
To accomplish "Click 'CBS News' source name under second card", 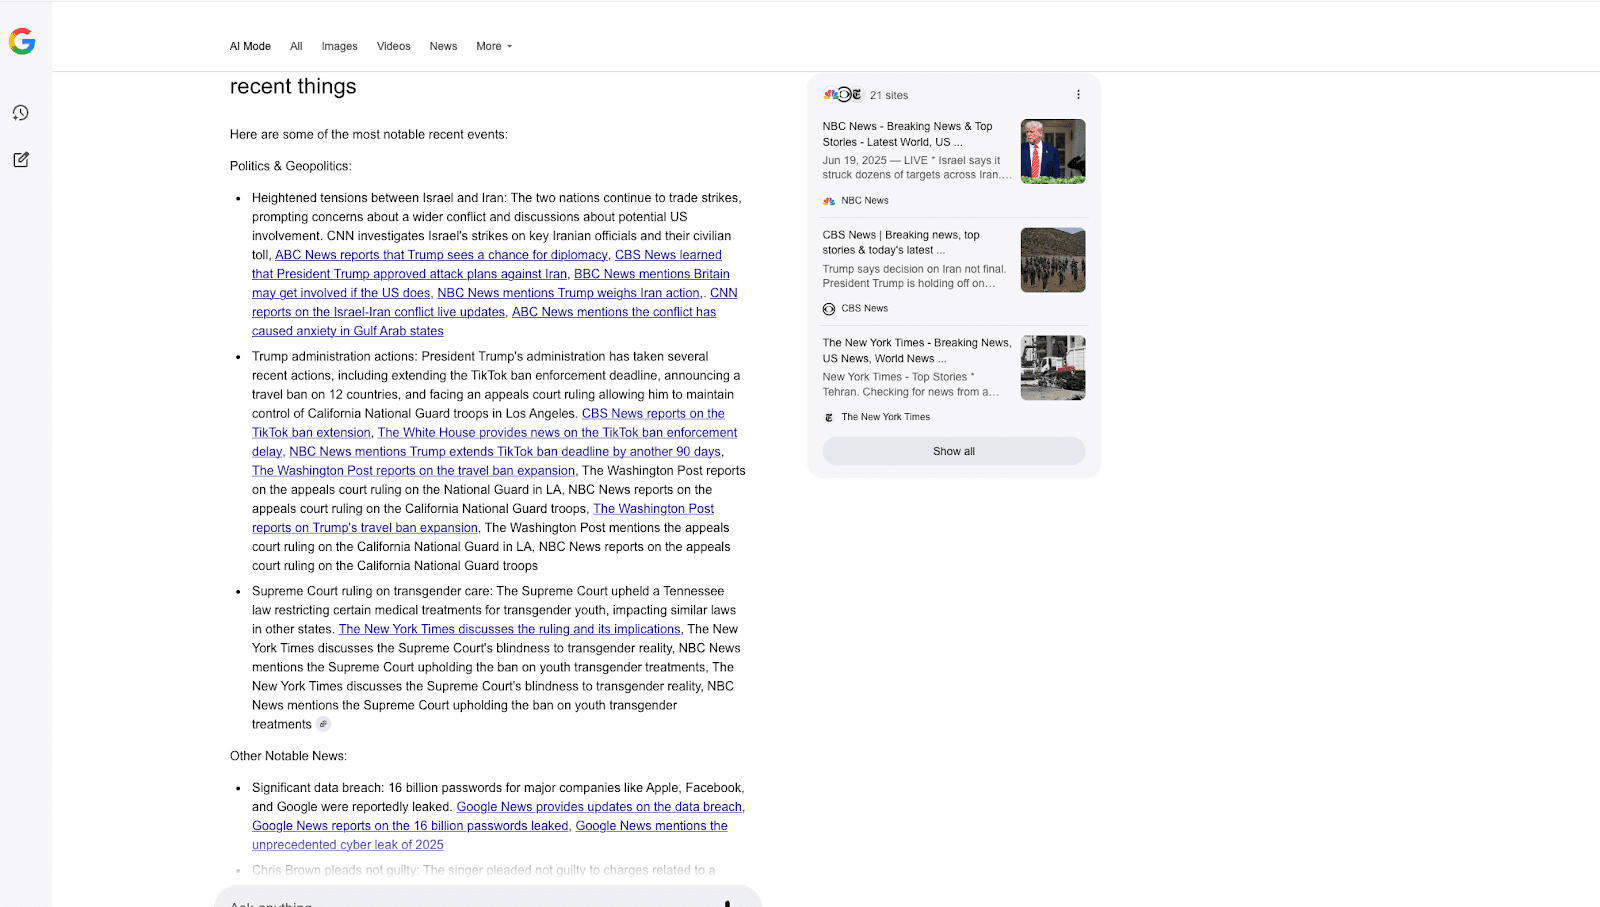I will tap(865, 309).
